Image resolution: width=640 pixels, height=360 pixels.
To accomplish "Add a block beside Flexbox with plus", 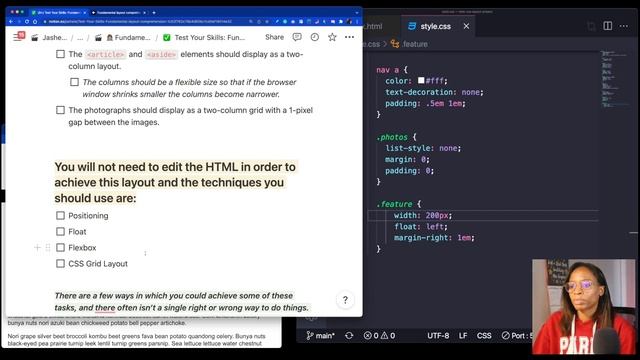I will coord(37,248).
